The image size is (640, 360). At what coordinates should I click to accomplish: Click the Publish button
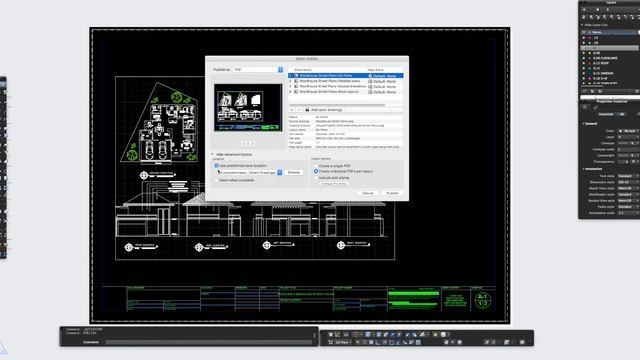(392, 193)
